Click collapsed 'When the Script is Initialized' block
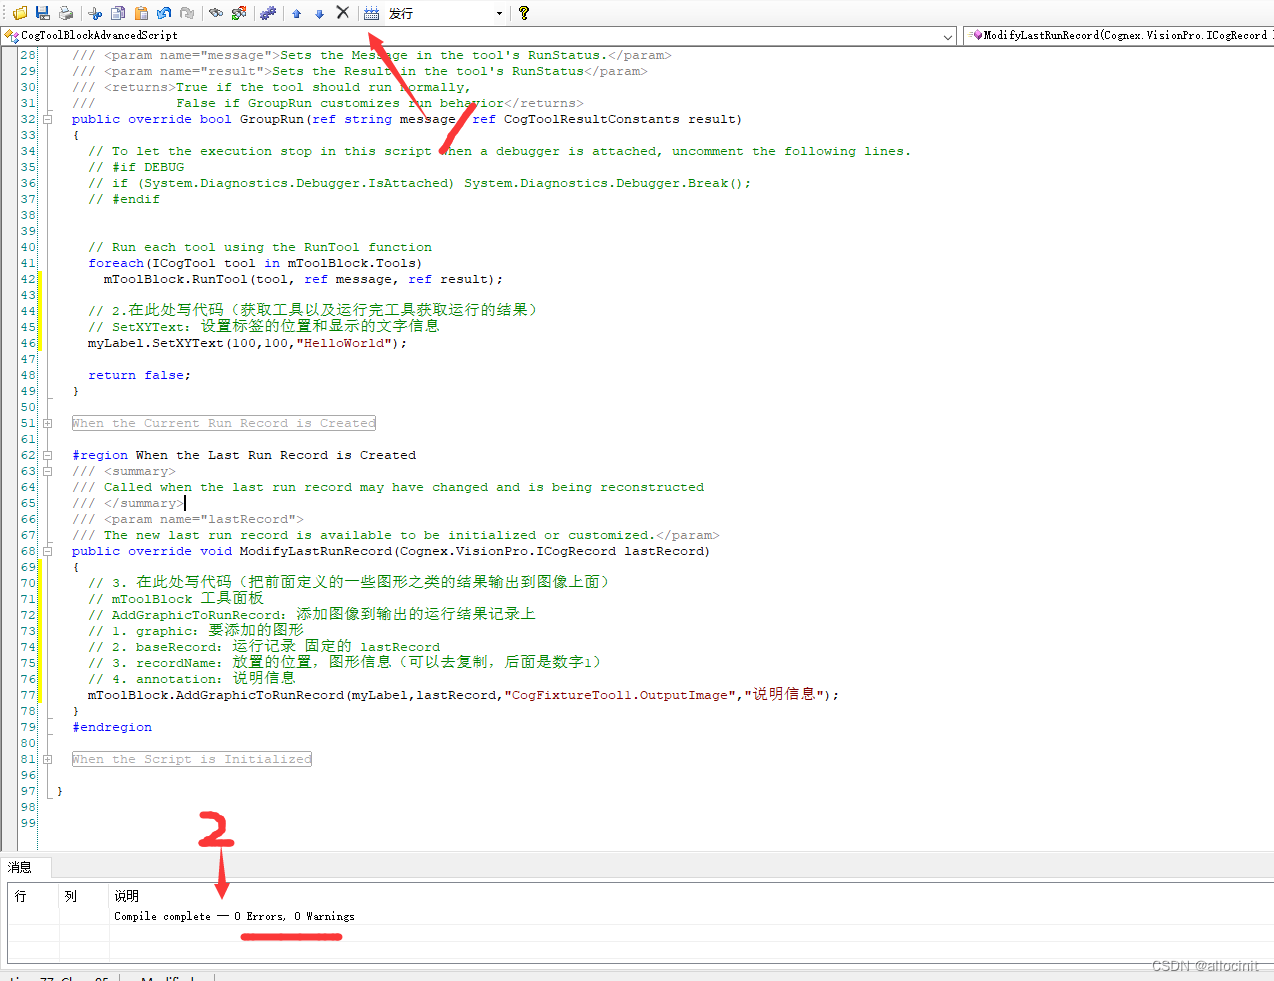The height and width of the screenshot is (981, 1274). (x=191, y=759)
